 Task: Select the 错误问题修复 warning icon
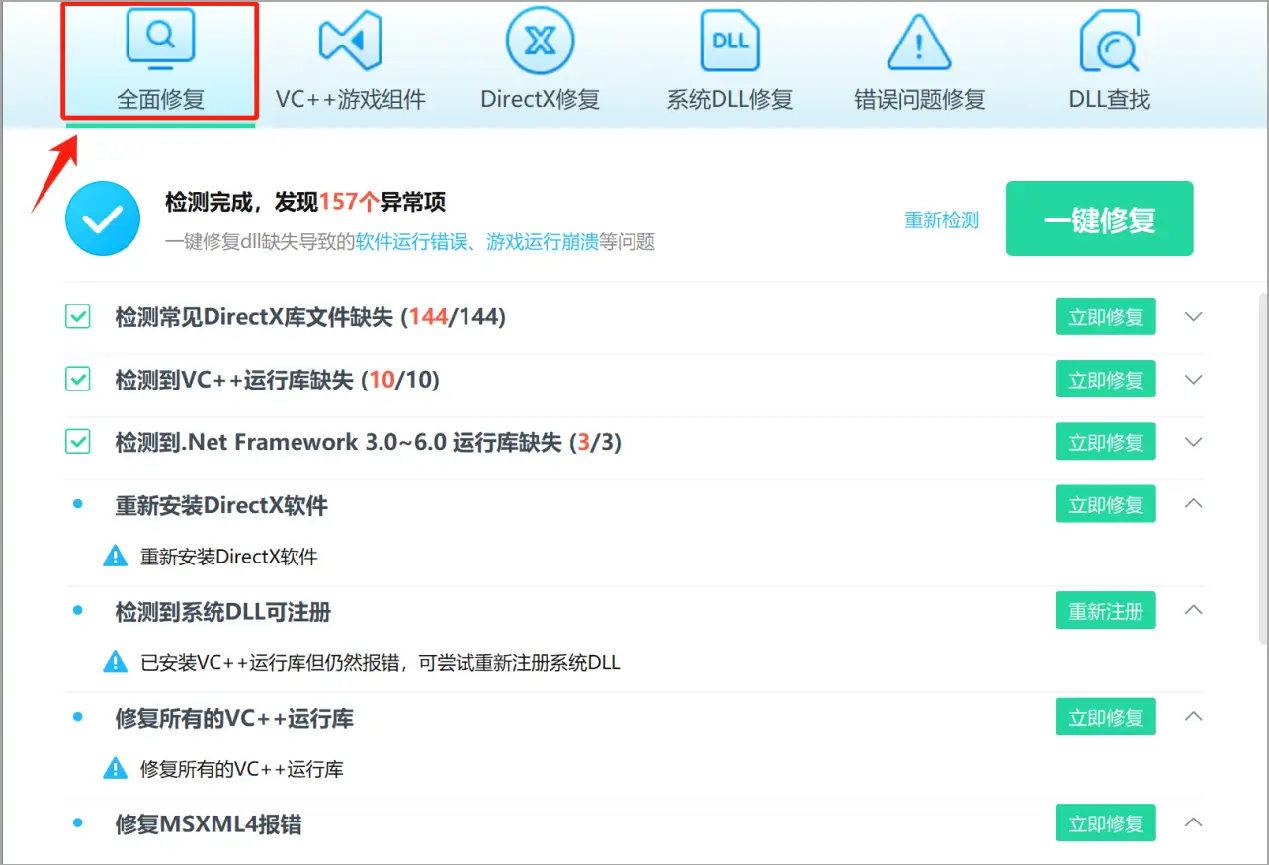[917, 40]
